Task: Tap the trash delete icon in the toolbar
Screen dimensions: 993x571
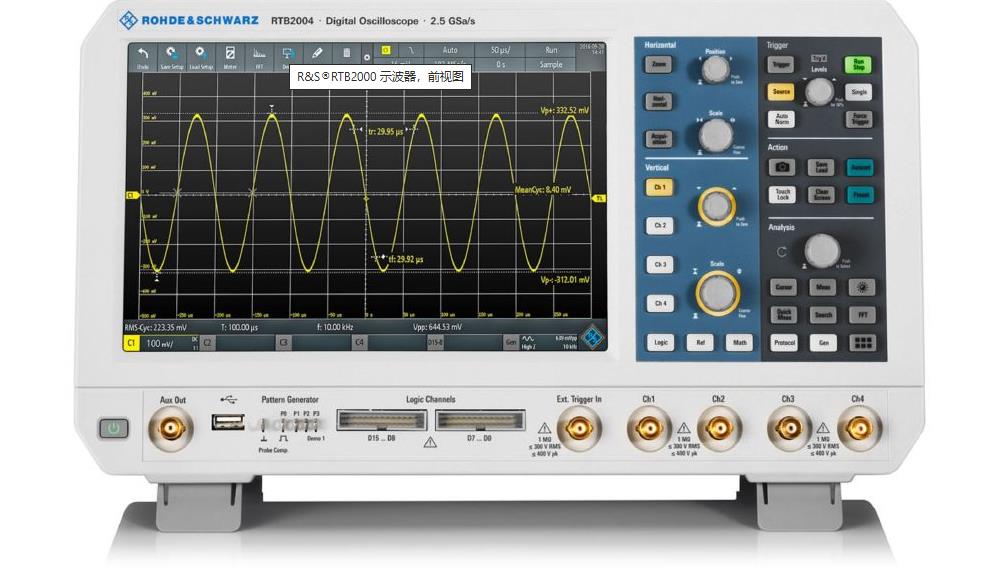Action: pos(346,54)
